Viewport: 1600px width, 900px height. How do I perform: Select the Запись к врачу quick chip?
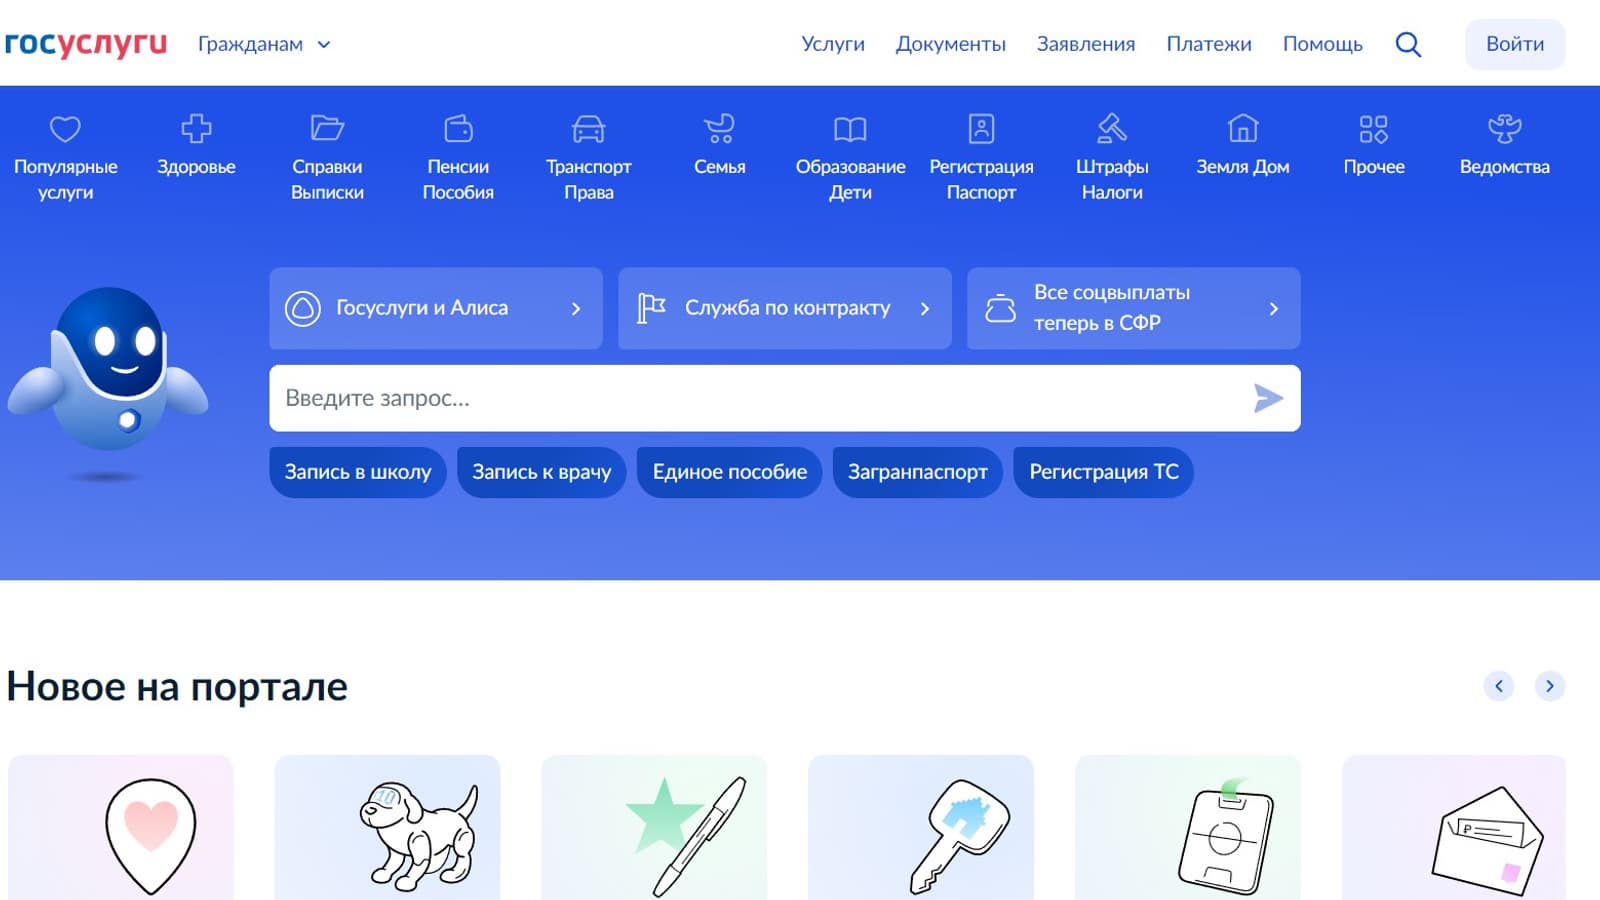tap(542, 472)
